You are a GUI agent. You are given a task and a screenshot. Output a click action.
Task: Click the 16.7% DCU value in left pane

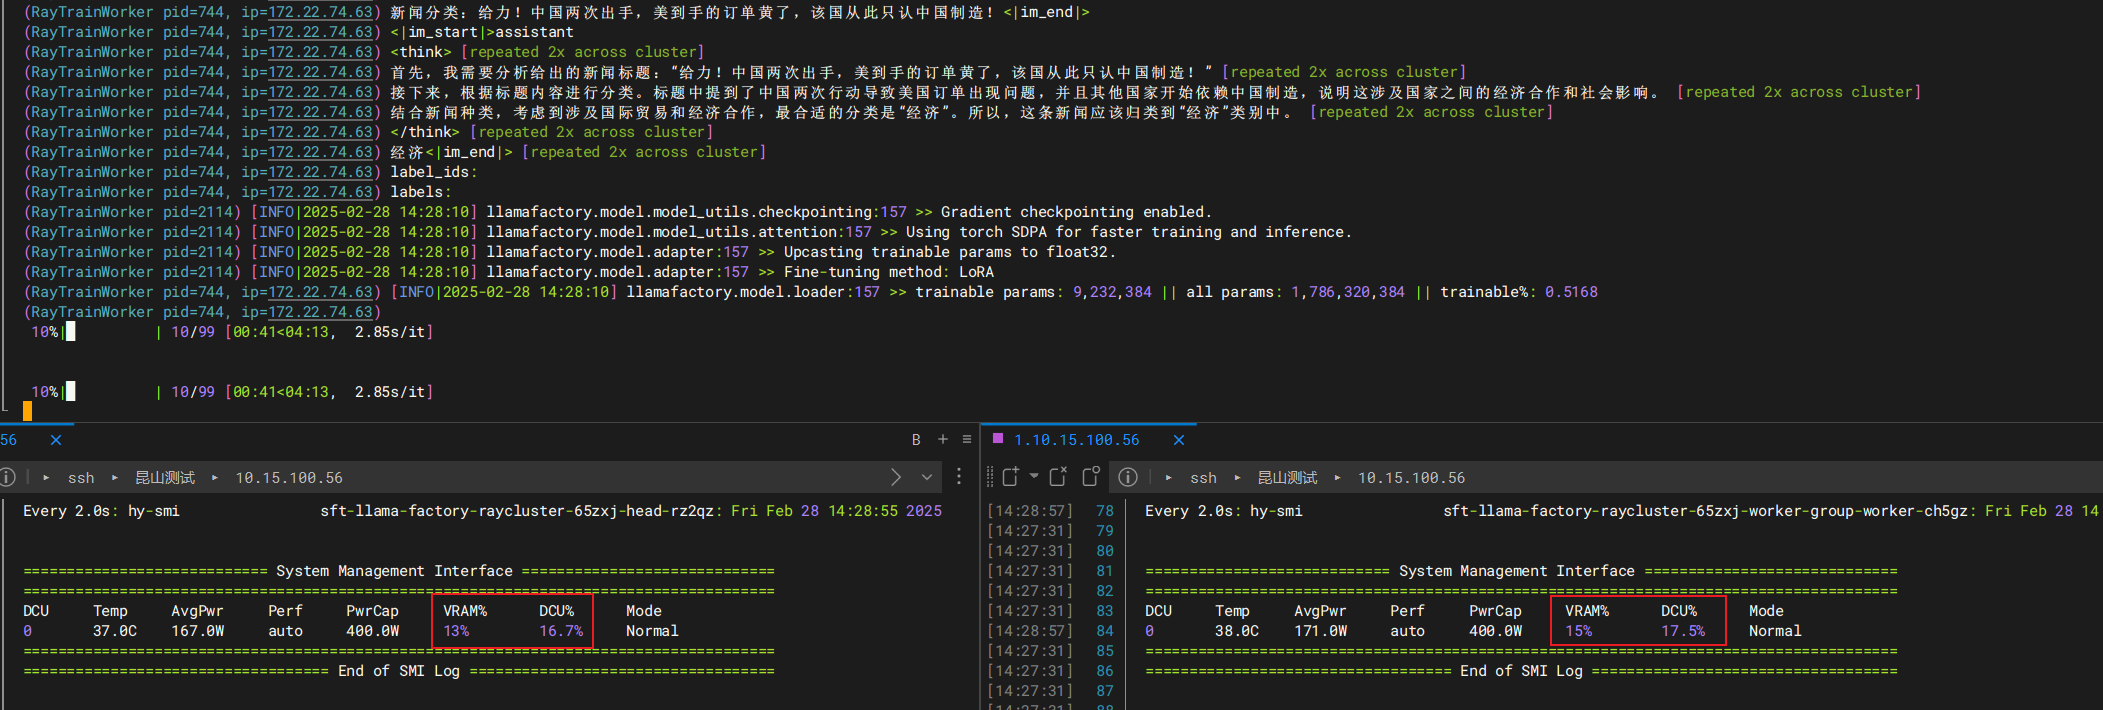point(561,631)
